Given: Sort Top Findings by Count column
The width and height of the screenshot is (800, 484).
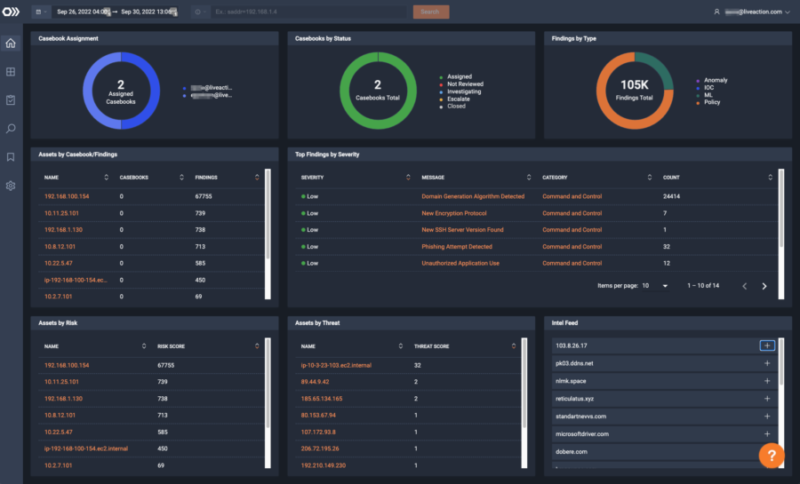Looking at the screenshot, I should [770, 177].
